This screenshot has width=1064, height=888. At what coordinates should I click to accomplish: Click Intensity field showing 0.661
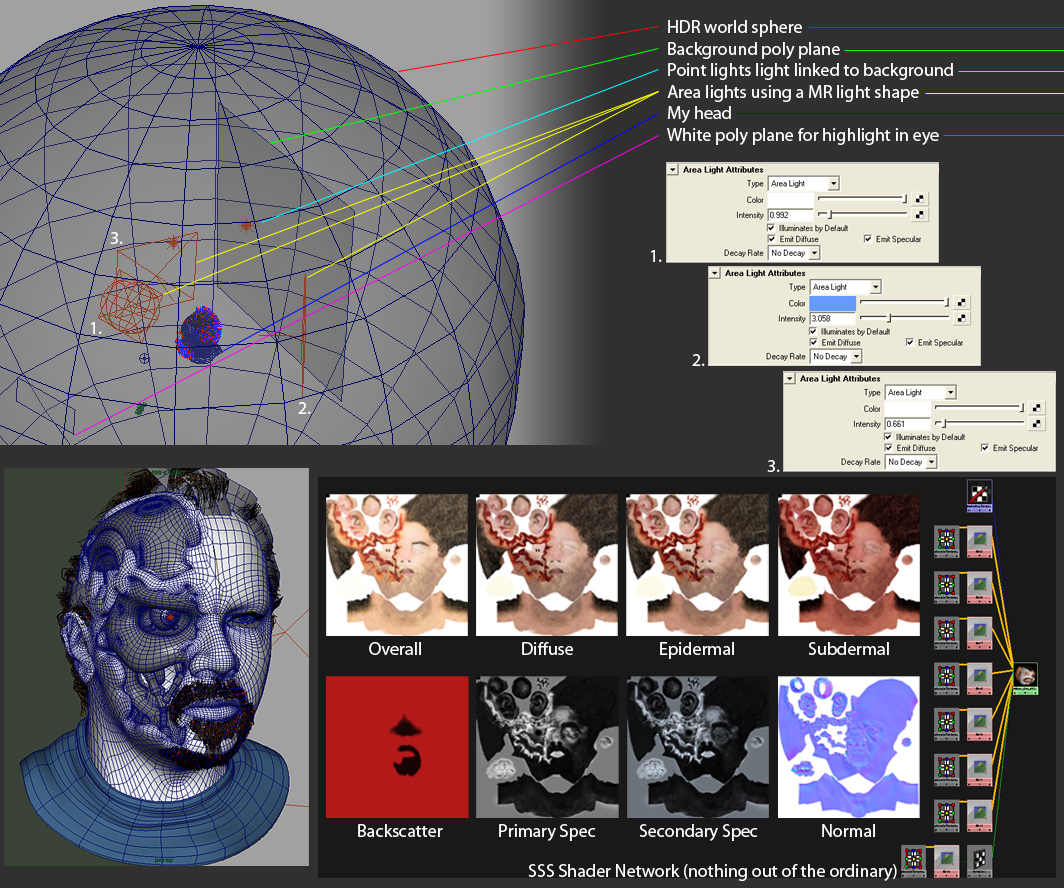click(x=907, y=424)
